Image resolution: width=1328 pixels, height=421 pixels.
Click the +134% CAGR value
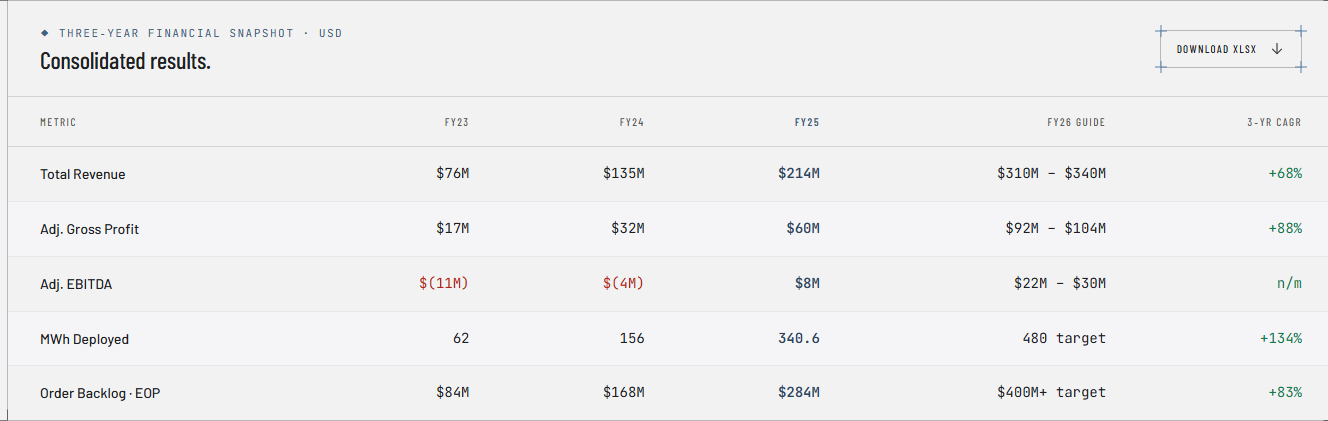pos(1281,338)
